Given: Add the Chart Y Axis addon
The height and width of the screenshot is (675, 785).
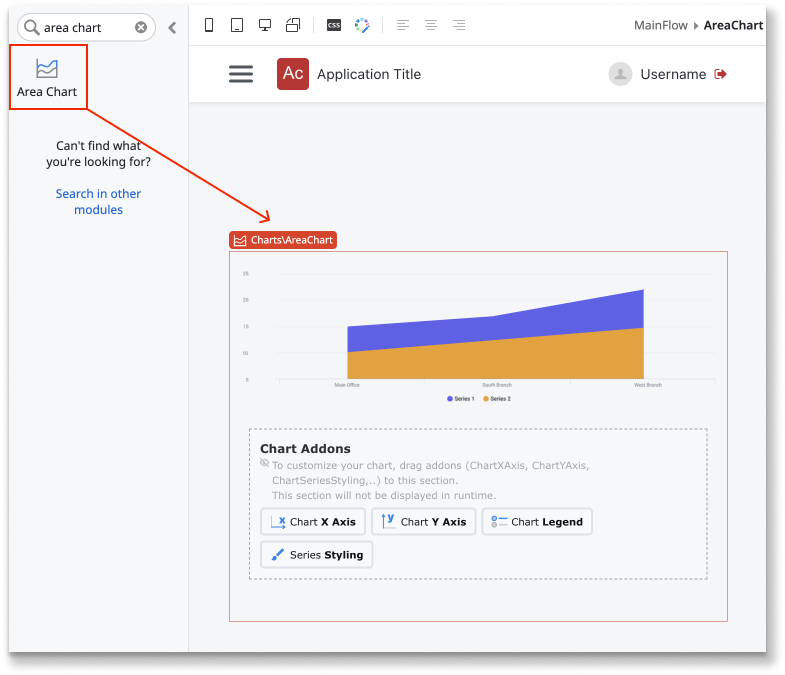Looking at the screenshot, I should pyautogui.click(x=424, y=522).
